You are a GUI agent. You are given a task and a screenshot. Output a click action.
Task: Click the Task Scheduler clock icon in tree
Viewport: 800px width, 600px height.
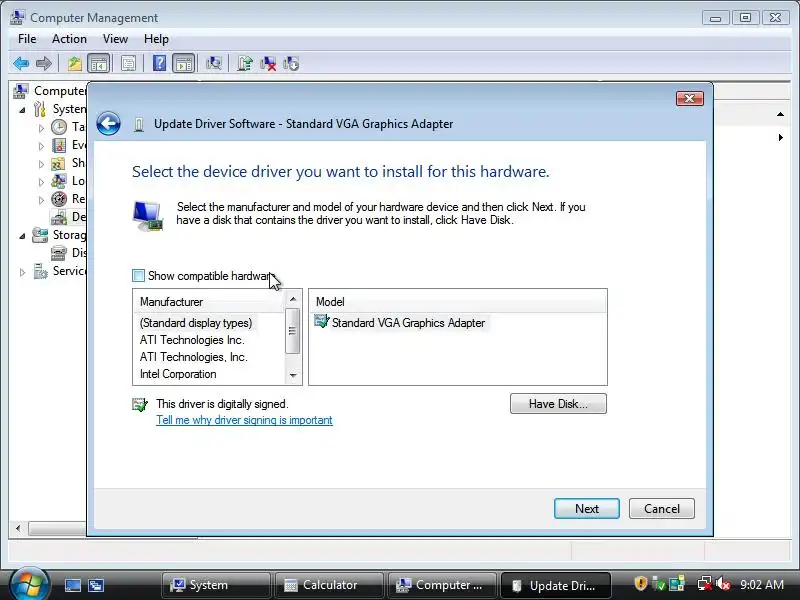point(59,127)
